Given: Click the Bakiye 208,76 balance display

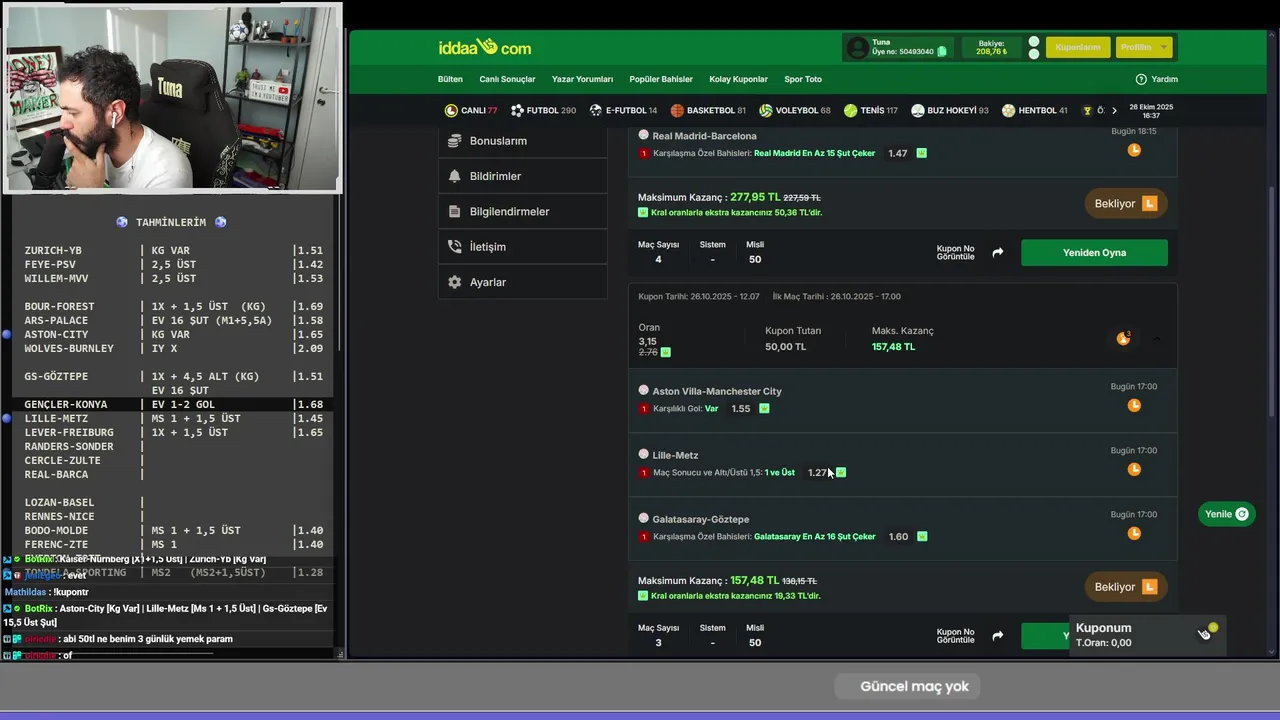Looking at the screenshot, I should (992, 47).
